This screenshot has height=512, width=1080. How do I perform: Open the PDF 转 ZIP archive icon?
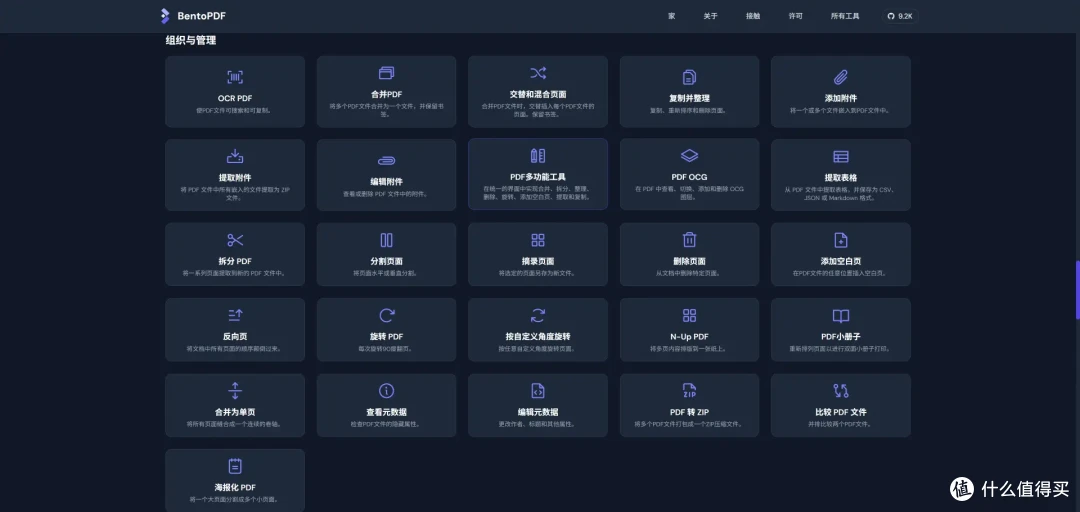(689, 391)
